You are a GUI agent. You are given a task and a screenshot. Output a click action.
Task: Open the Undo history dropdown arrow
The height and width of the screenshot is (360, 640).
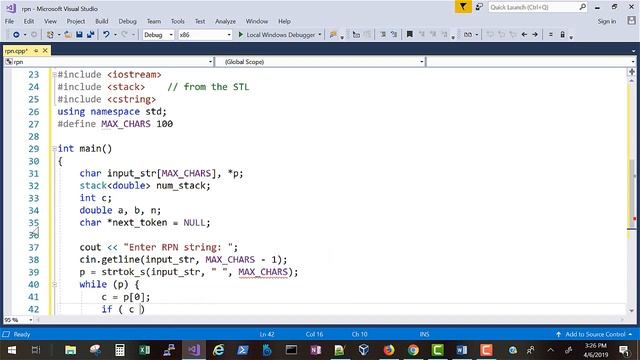pos(115,35)
